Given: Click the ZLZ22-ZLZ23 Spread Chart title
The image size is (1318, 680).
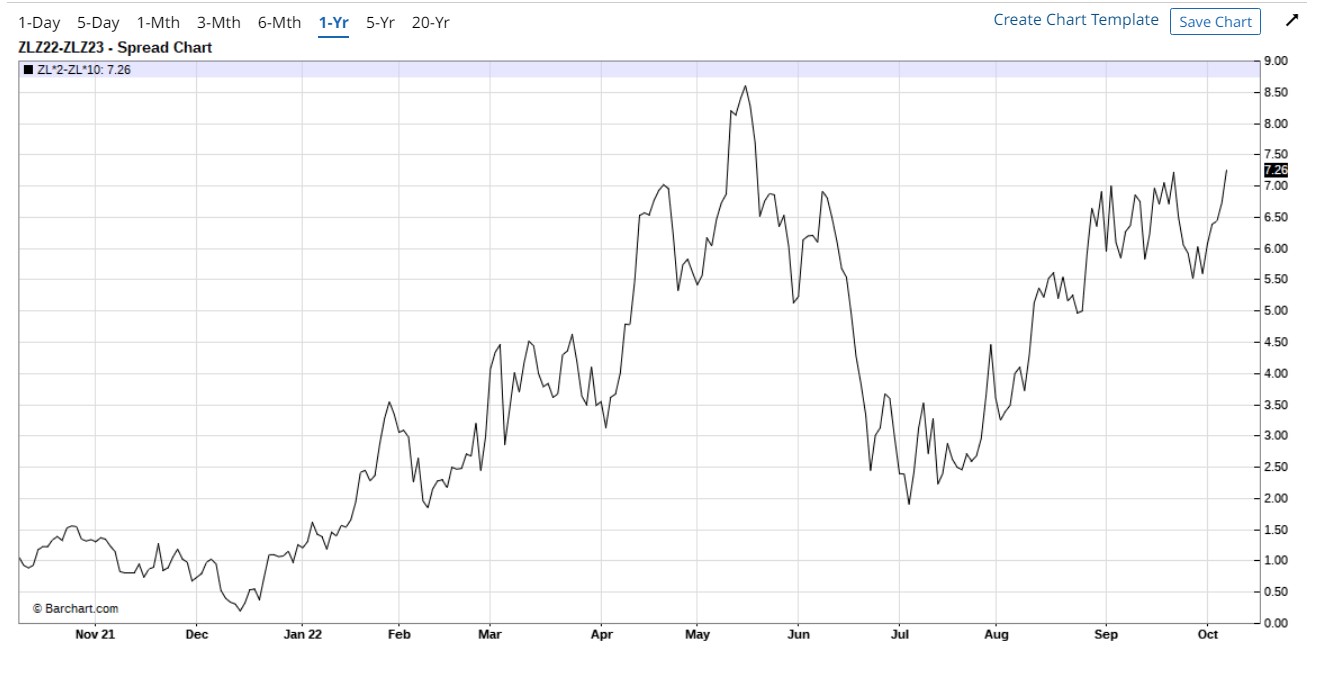Looking at the screenshot, I should 115,47.
